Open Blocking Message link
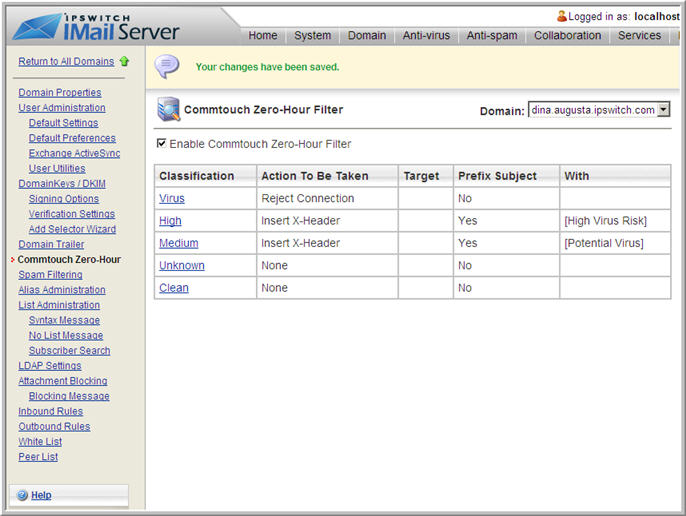Screen dimensions: 686x516 (69, 396)
